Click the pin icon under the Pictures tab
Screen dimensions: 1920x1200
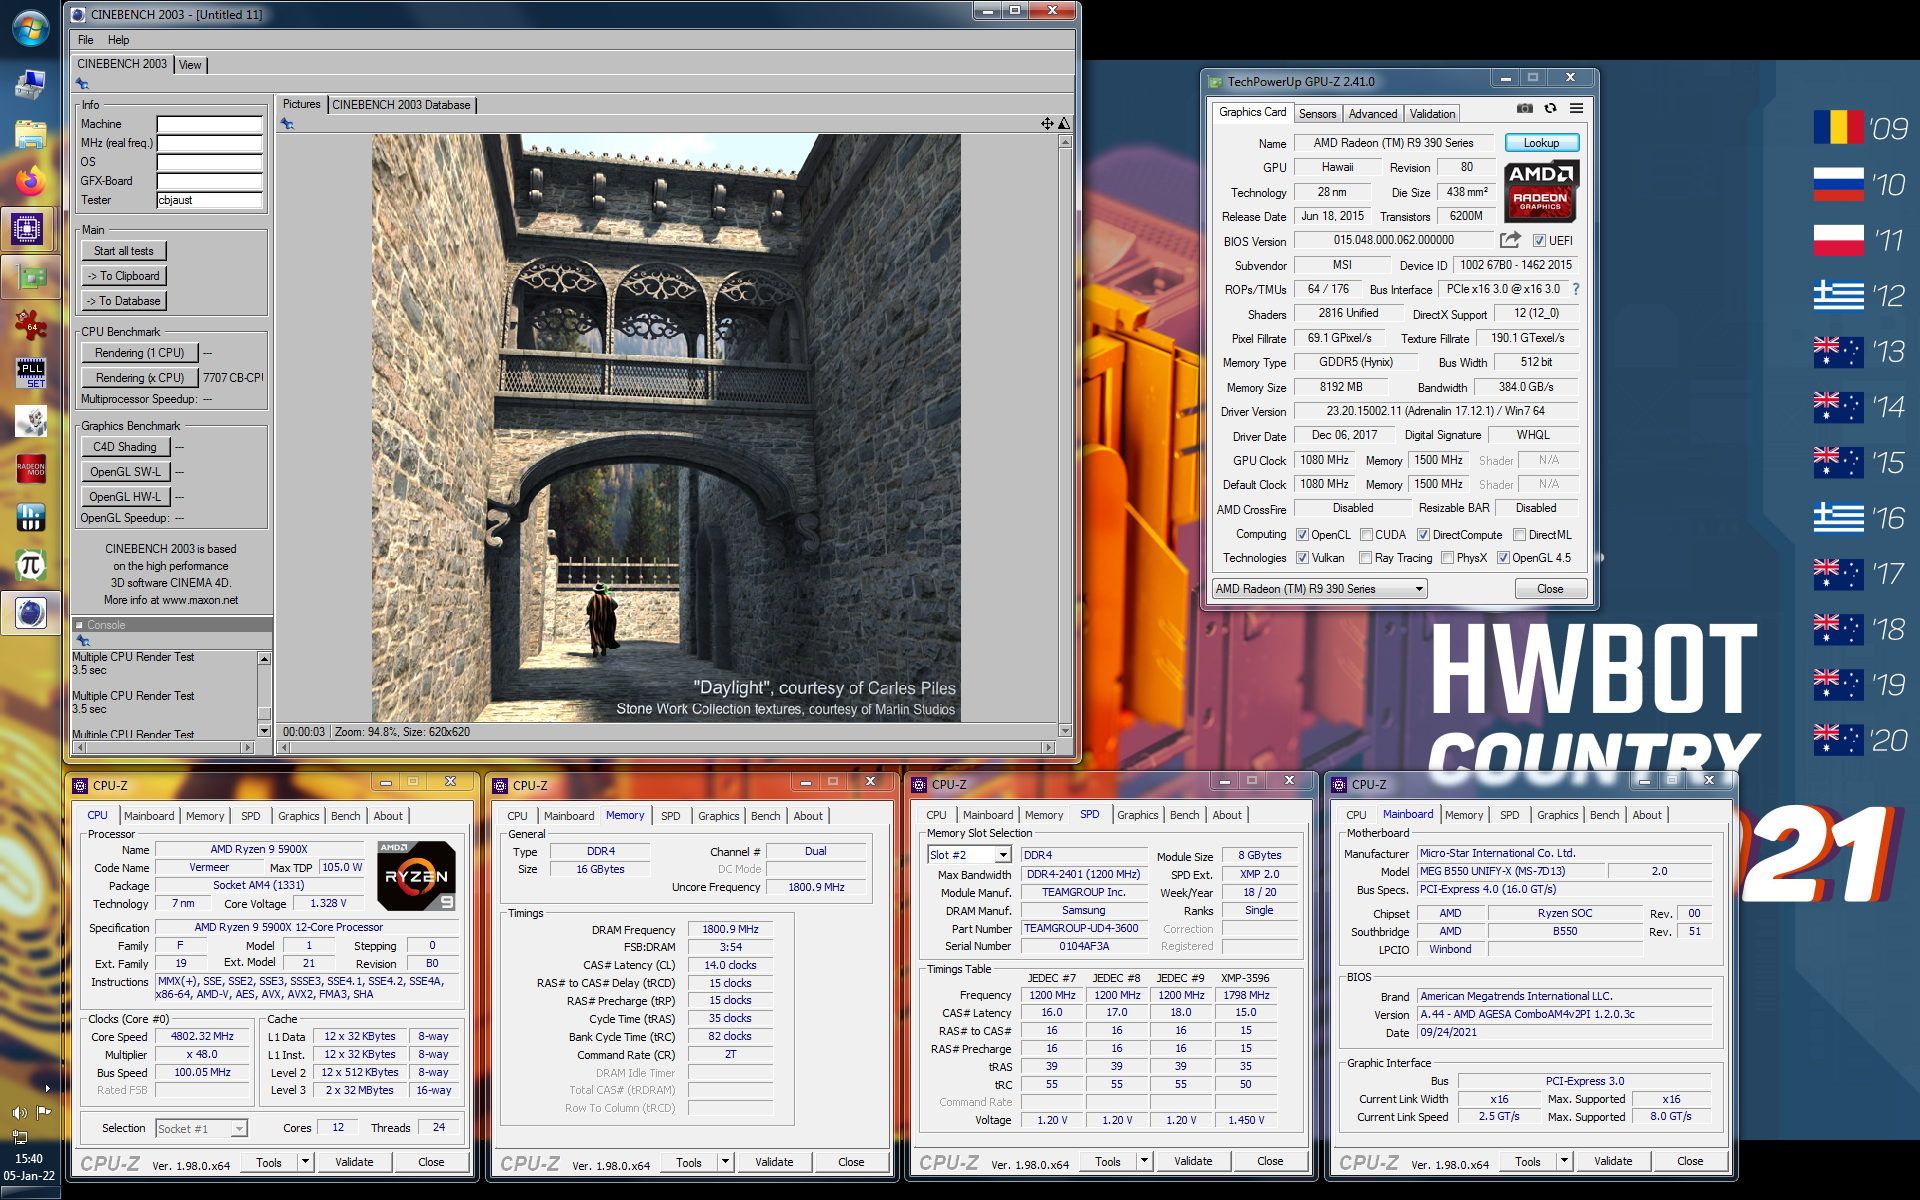[287, 123]
